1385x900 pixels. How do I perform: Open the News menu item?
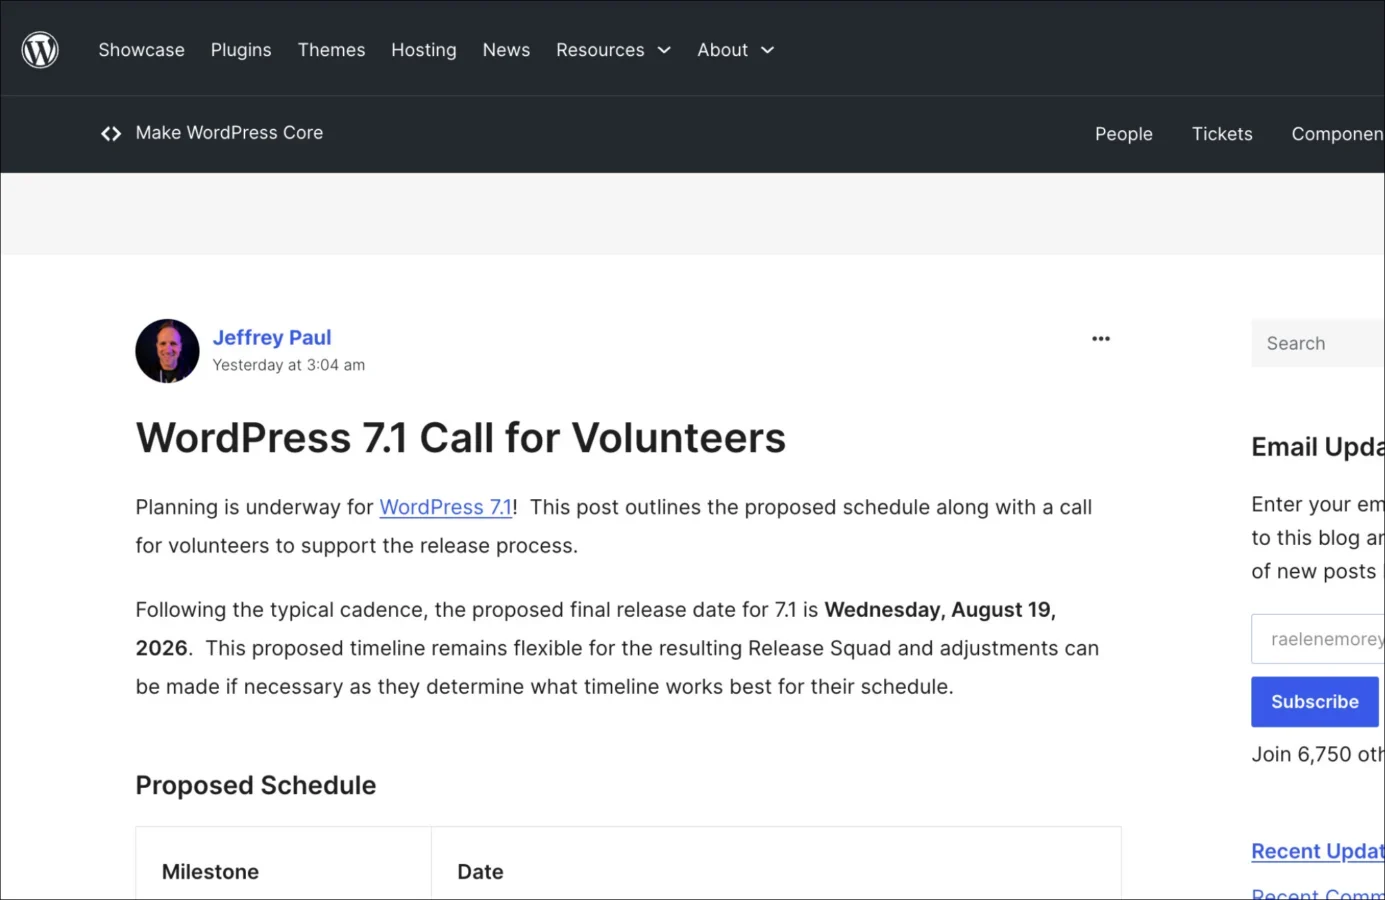(506, 50)
